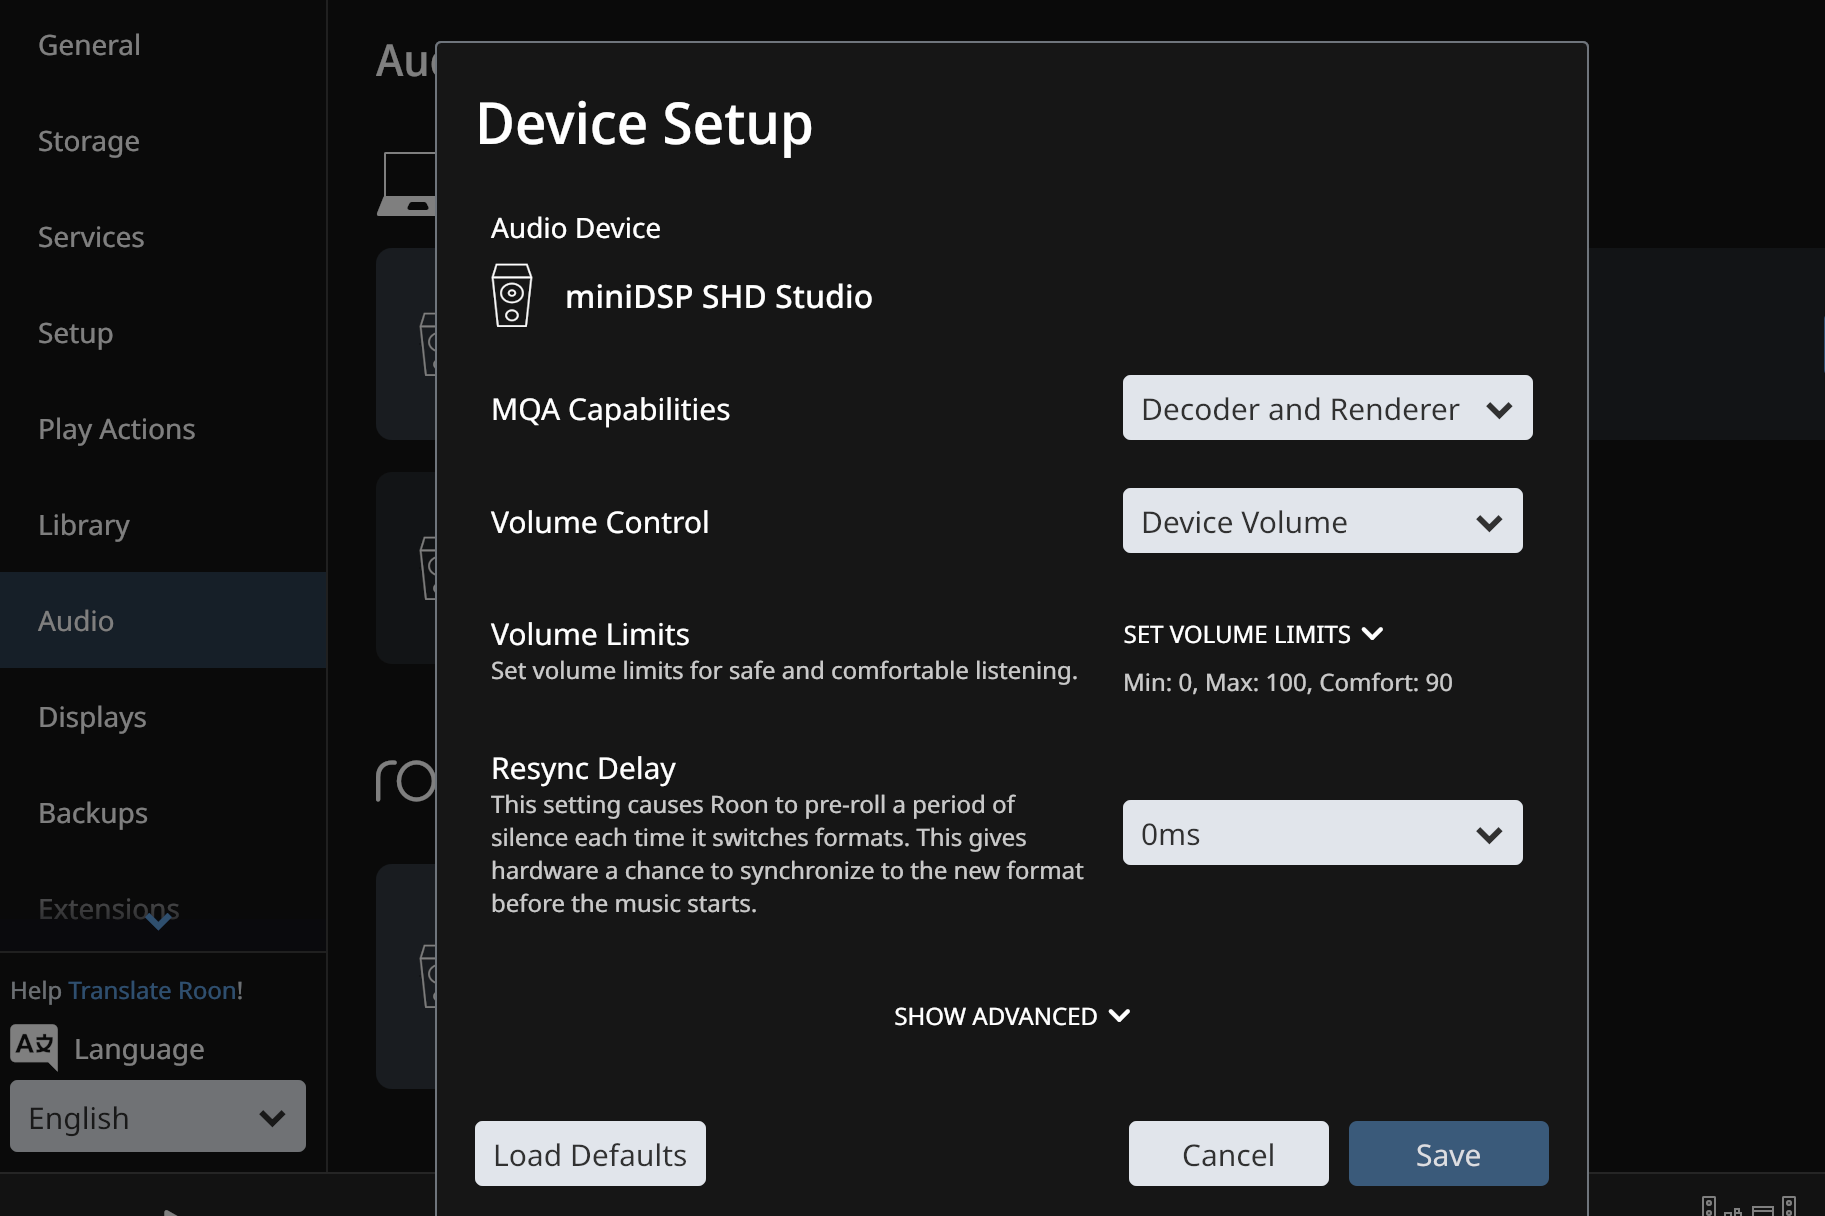This screenshot has width=1825, height=1216.
Task: Open the Resync Delay dropdown
Action: point(1322,832)
